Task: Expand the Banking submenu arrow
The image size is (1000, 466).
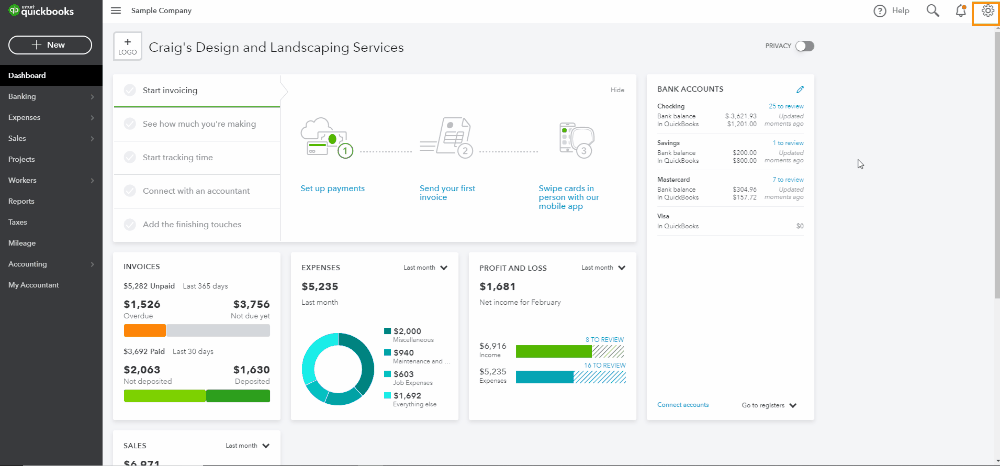Action: pyautogui.click(x=92, y=97)
